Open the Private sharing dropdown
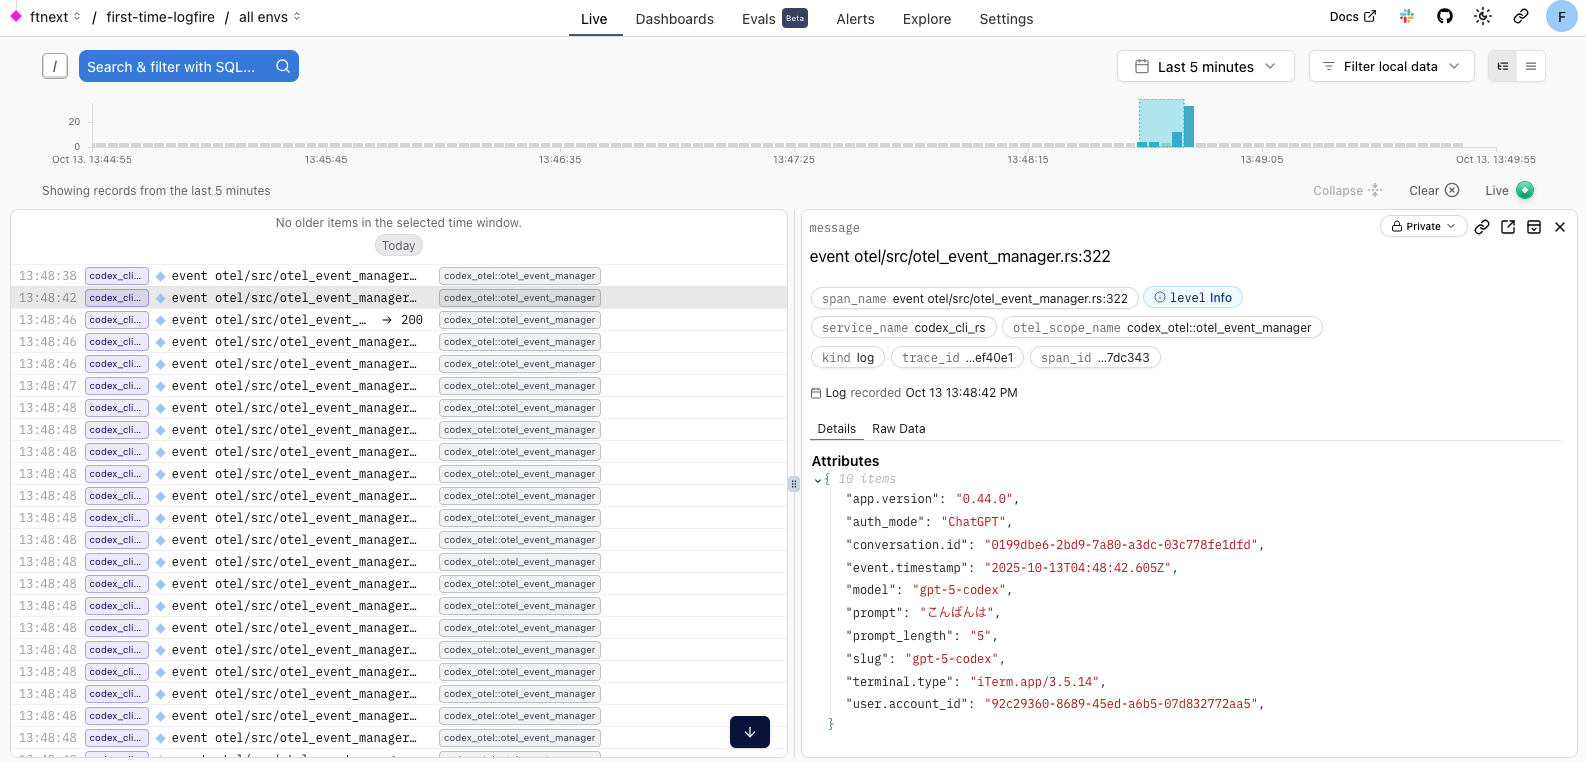This screenshot has width=1586, height=761. click(x=1423, y=227)
